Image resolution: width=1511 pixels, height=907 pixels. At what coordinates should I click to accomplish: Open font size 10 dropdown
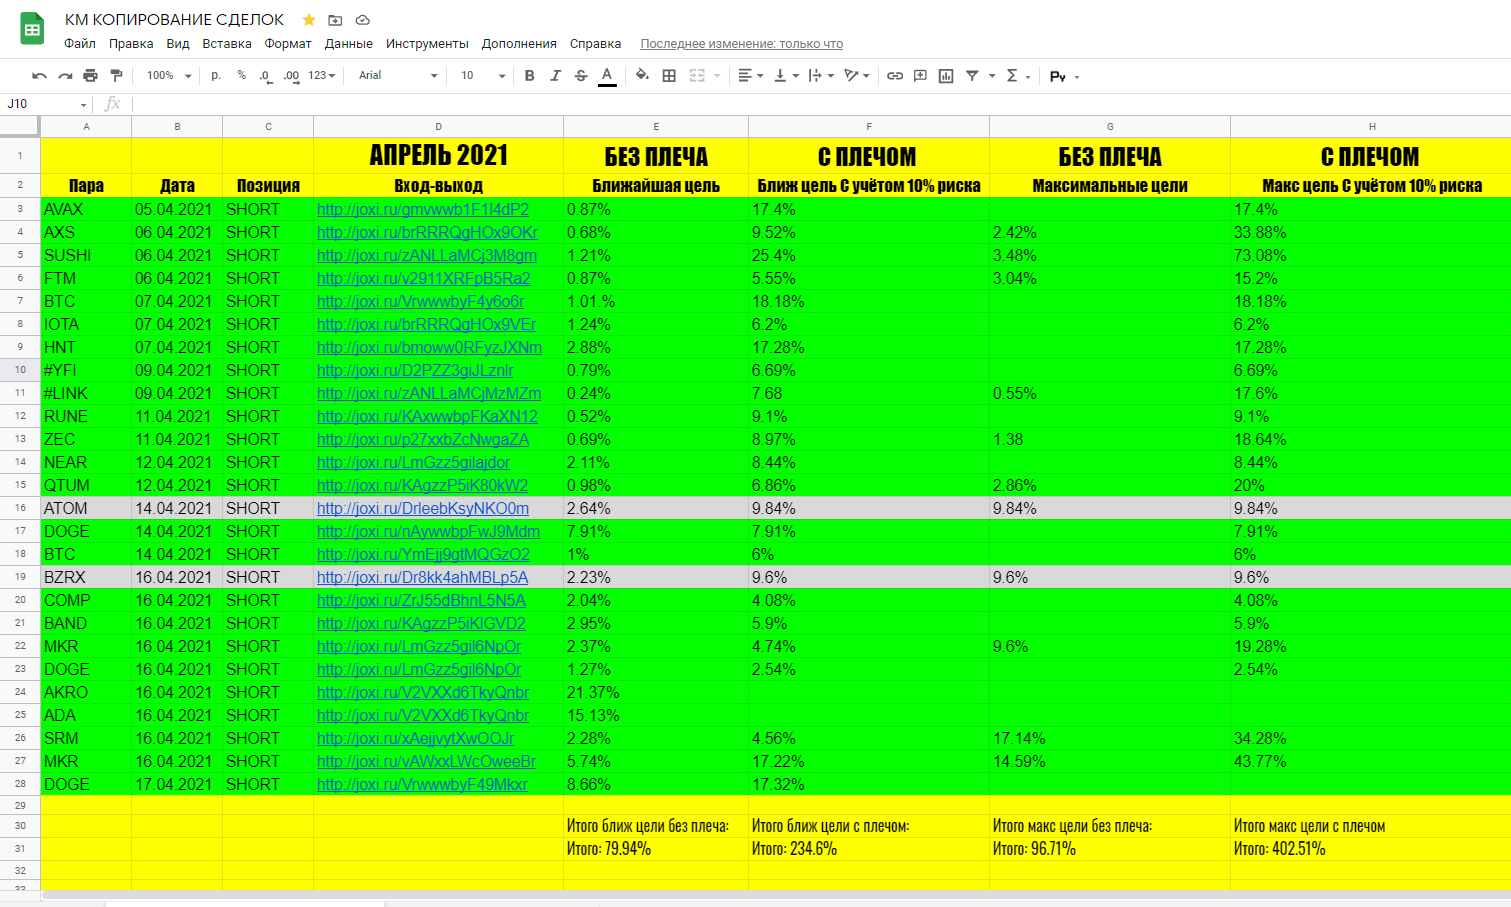pos(483,76)
